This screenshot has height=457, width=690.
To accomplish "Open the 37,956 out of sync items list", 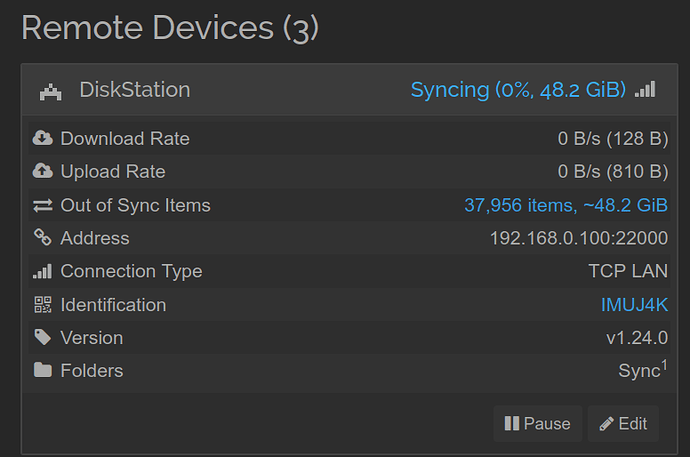I will click(566, 205).
